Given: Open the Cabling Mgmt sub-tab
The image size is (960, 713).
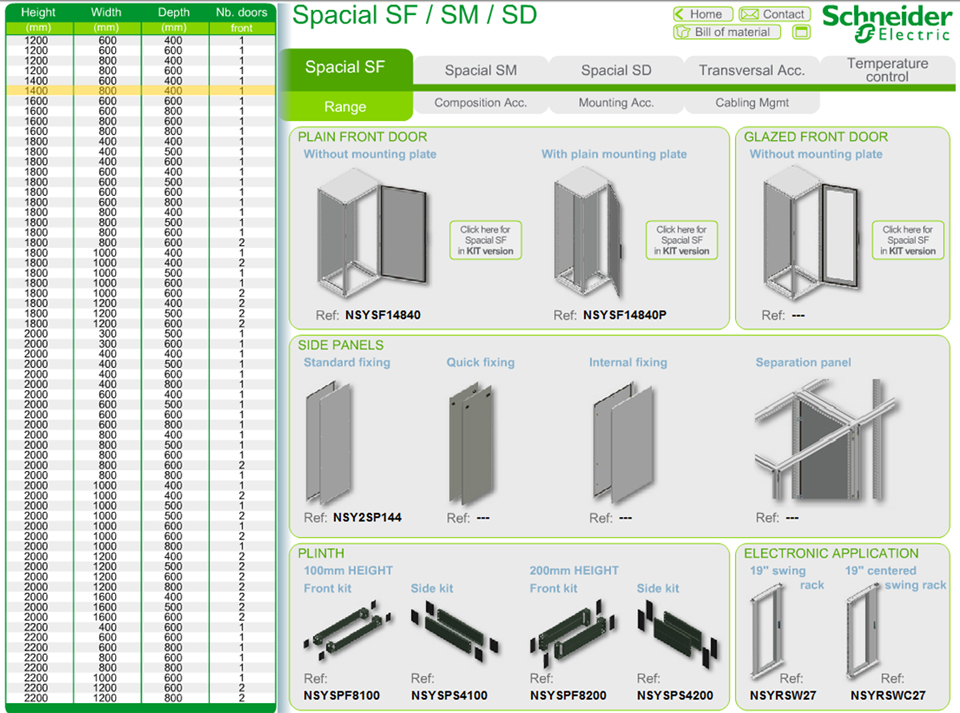Looking at the screenshot, I should click(x=752, y=103).
